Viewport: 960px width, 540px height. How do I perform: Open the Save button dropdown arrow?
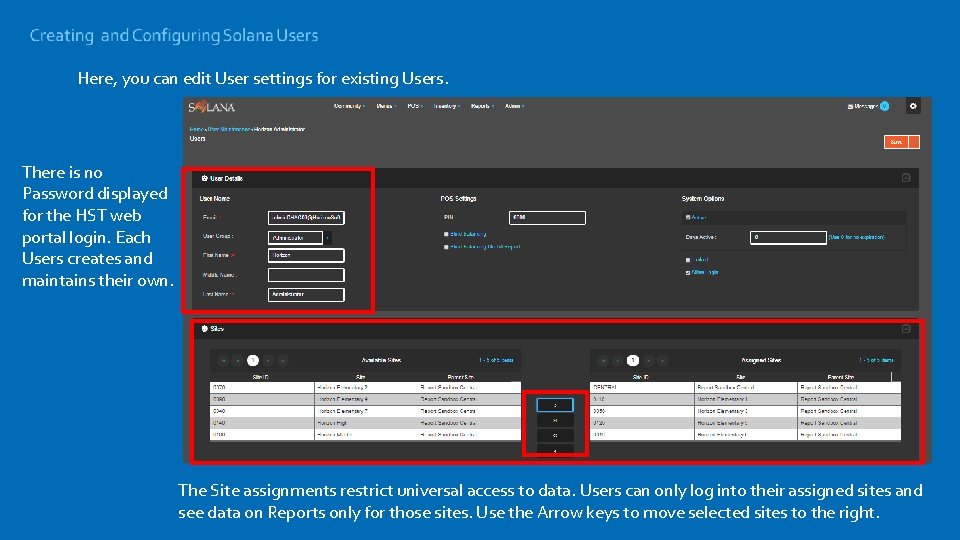(915, 142)
